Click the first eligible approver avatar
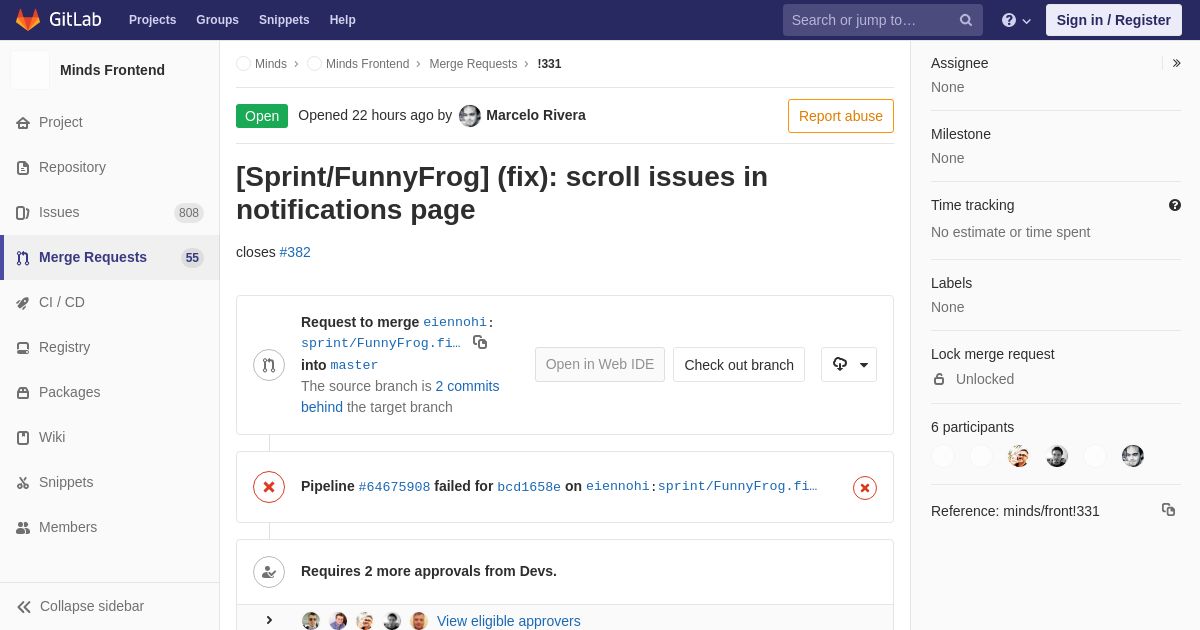The height and width of the screenshot is (630, 1200). pyautogui.click(x=311, y=621)
